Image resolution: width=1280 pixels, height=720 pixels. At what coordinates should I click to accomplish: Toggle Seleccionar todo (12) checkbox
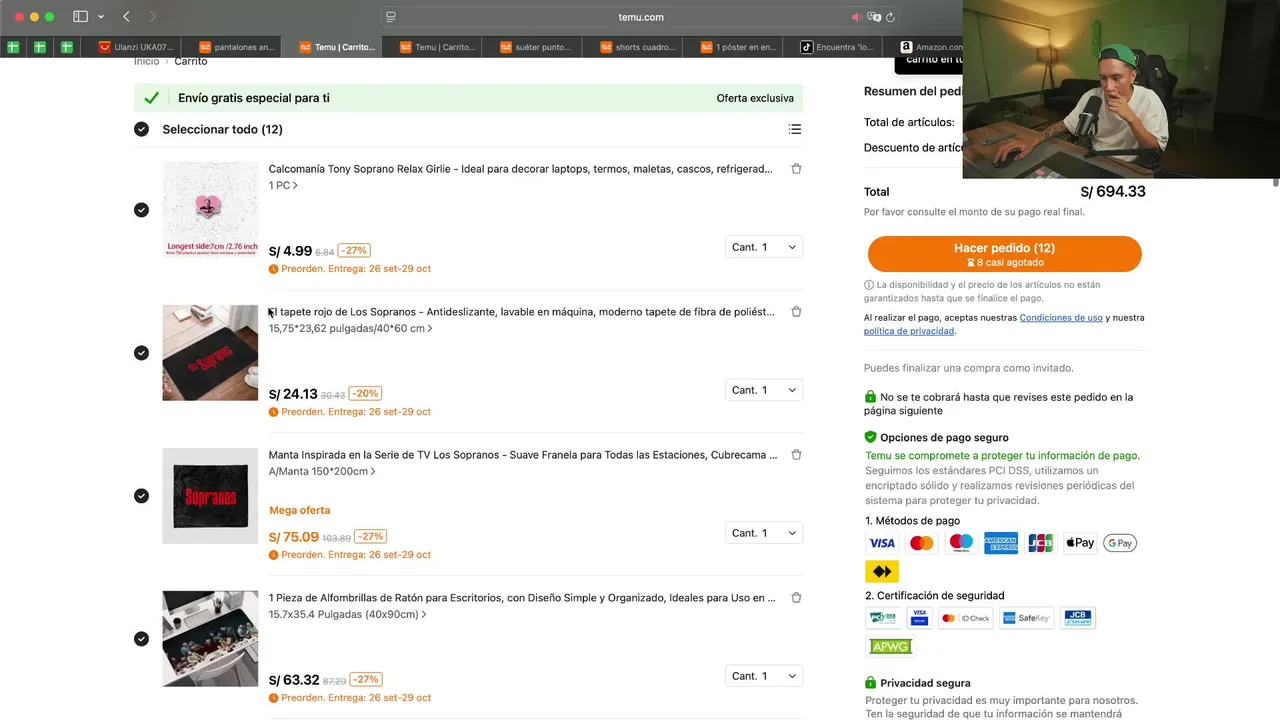coord(141,129)
